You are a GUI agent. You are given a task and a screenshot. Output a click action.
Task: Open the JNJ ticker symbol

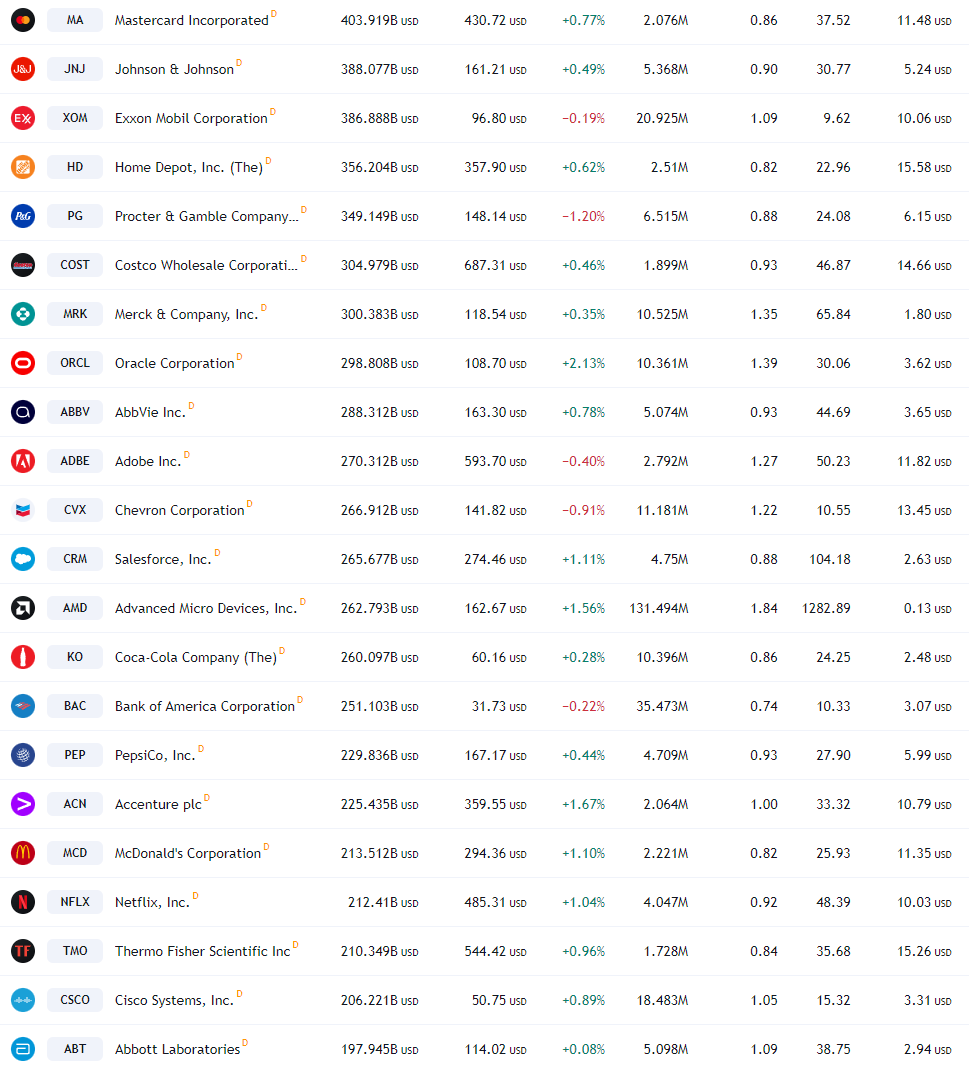click(x=75, y=69)
